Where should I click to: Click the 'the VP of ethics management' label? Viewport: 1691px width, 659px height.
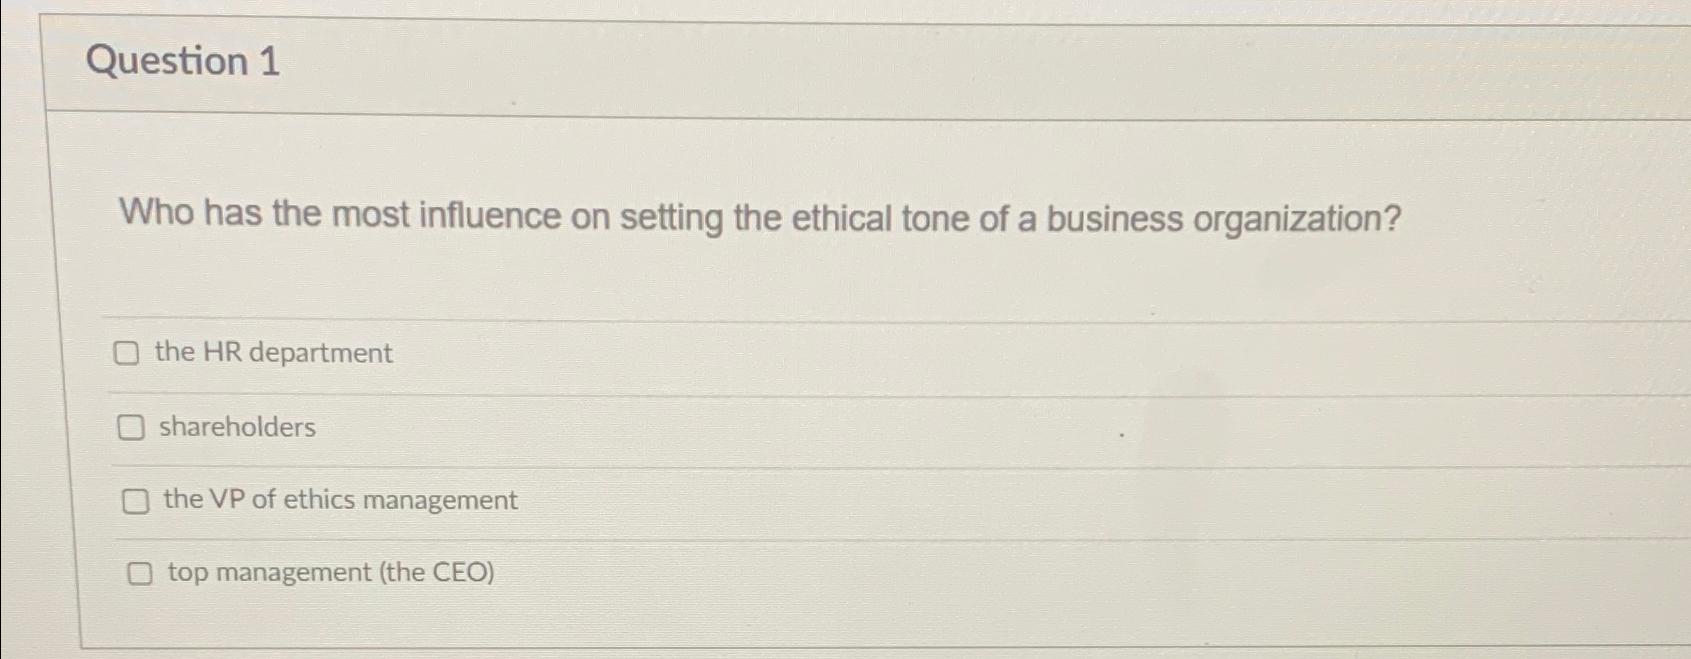339,500
